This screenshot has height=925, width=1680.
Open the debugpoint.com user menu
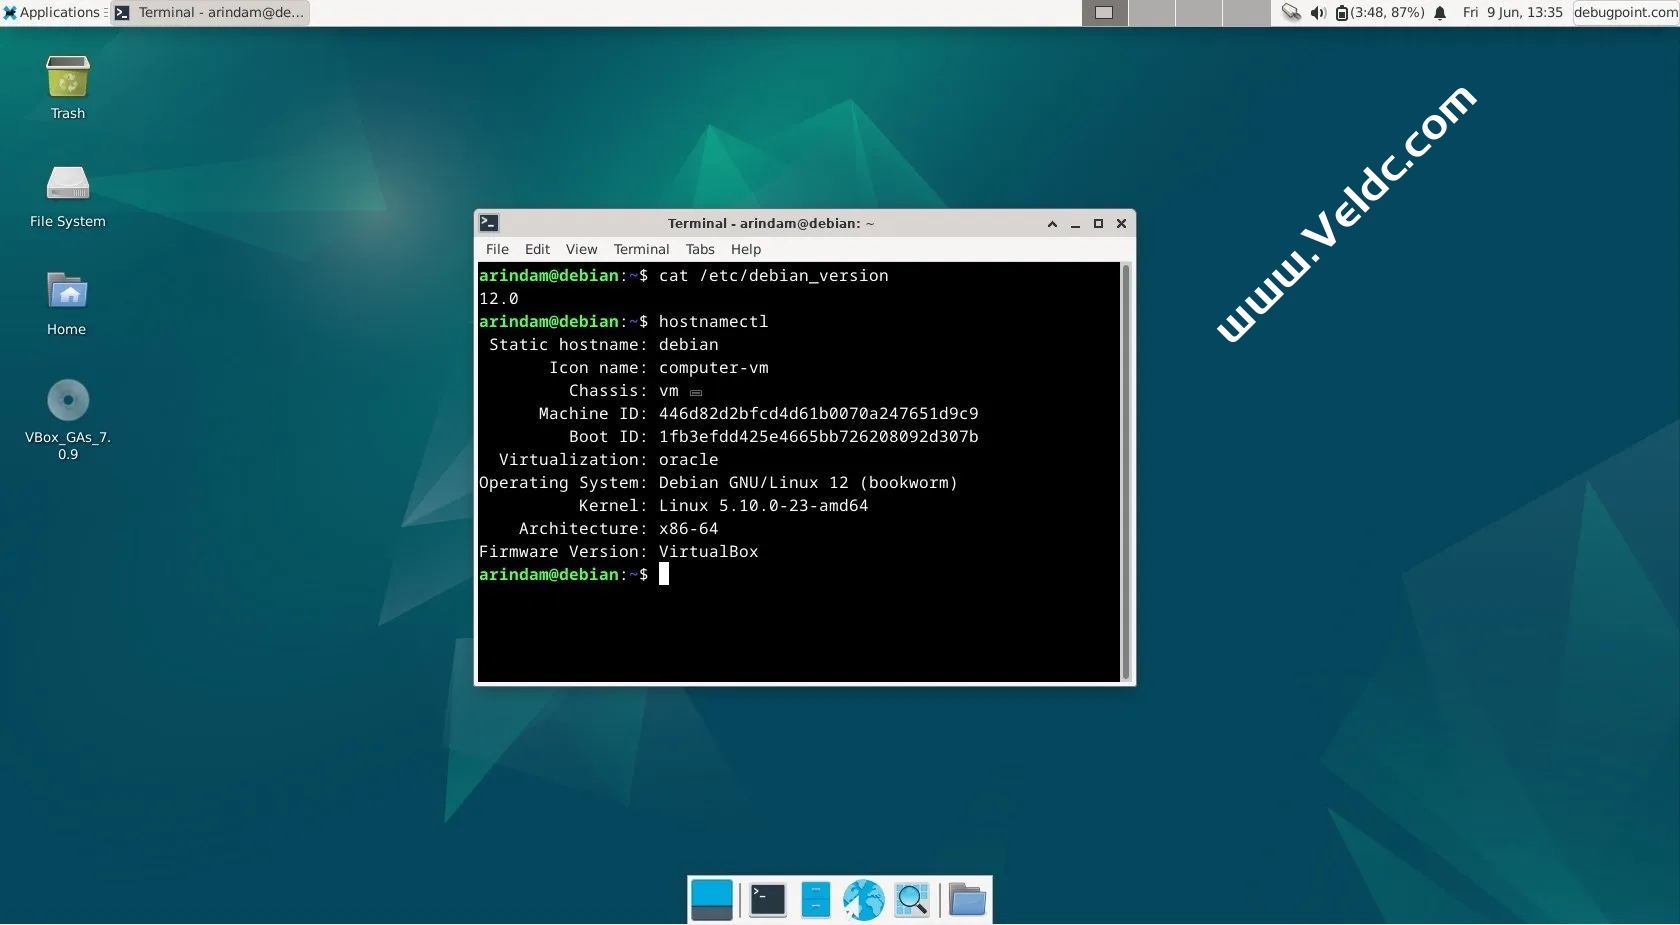[x=1625, y=13]
